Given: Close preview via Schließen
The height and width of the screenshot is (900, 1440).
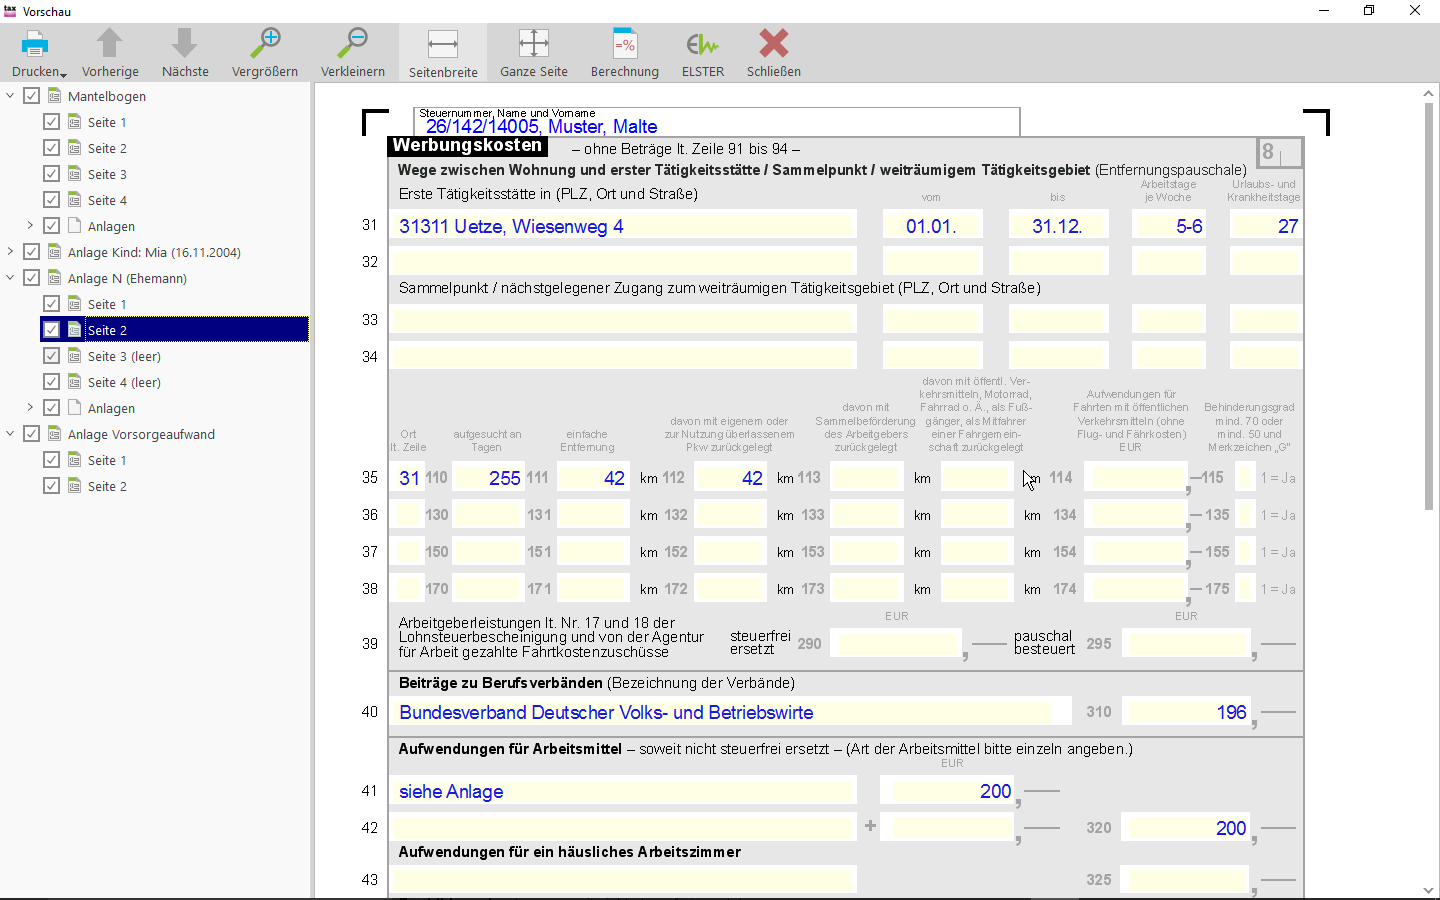Looking at the screenshot, I should pos(774,53).
